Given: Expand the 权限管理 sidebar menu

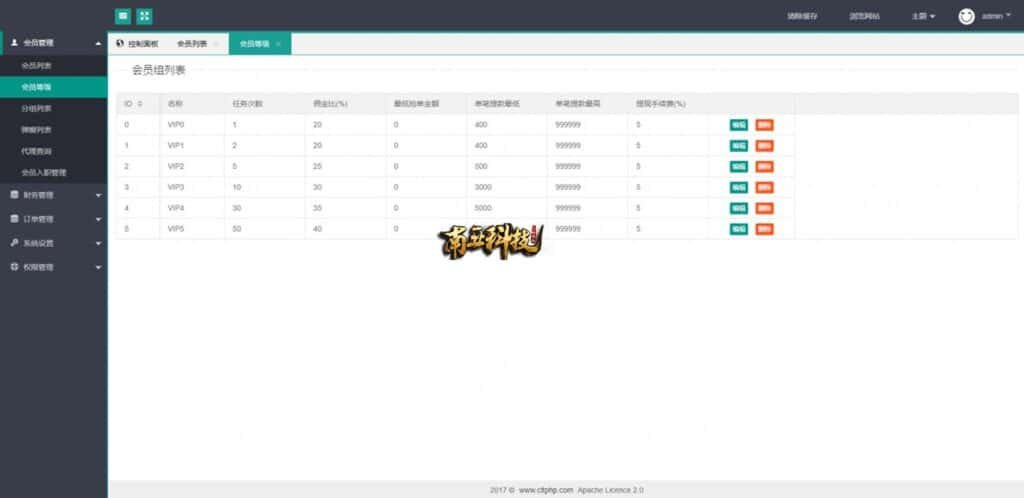Looking at the screenshot, I should pyautogui.click(x=55, y=267).
